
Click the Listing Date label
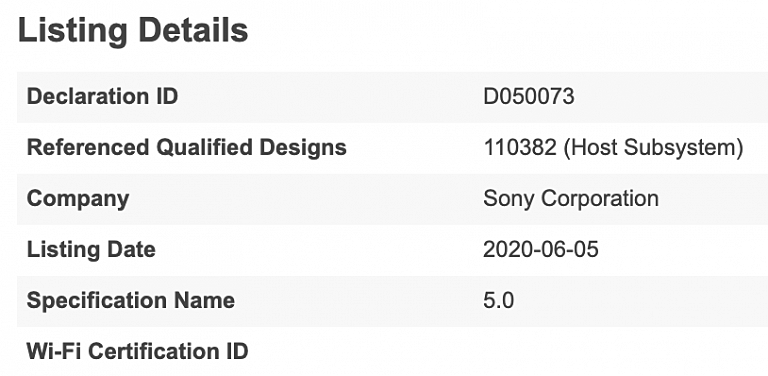click(91, 249)
